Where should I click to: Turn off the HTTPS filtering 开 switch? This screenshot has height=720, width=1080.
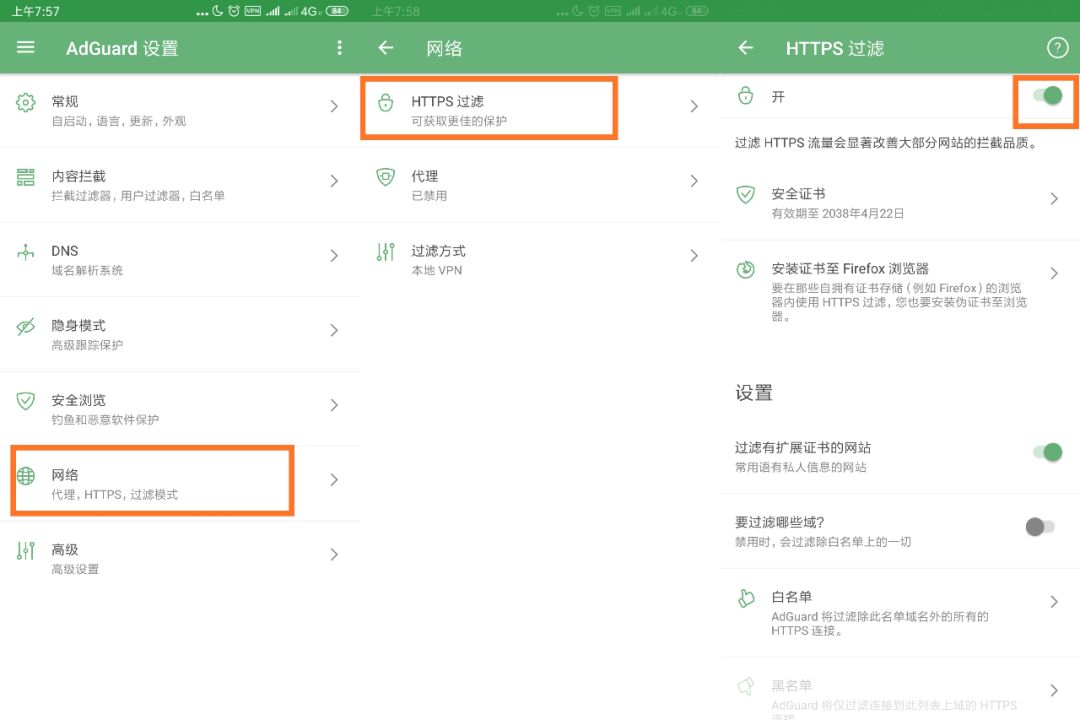[1047, 96]
